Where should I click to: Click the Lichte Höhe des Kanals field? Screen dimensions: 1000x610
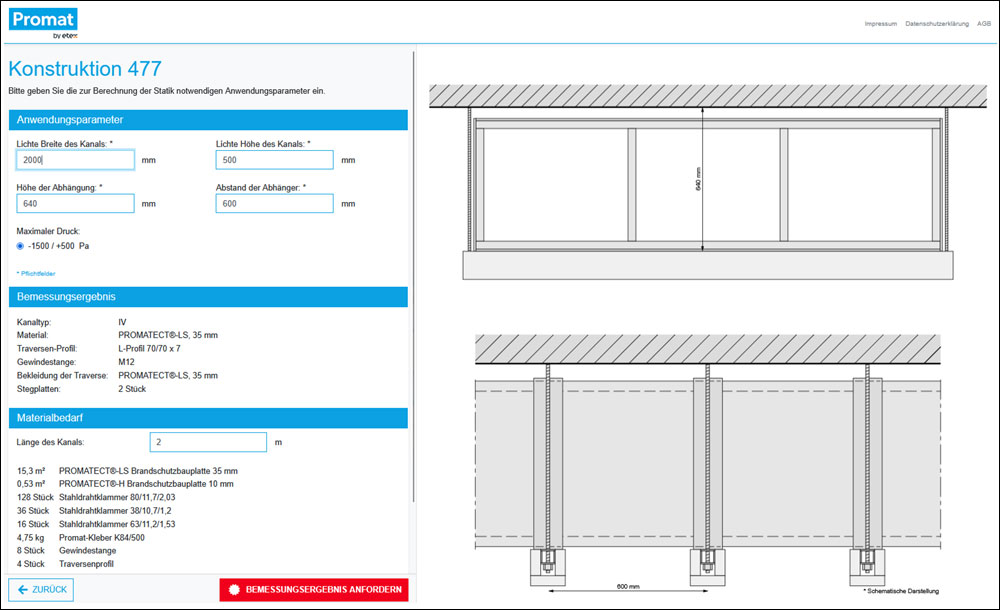coord(274,160)
